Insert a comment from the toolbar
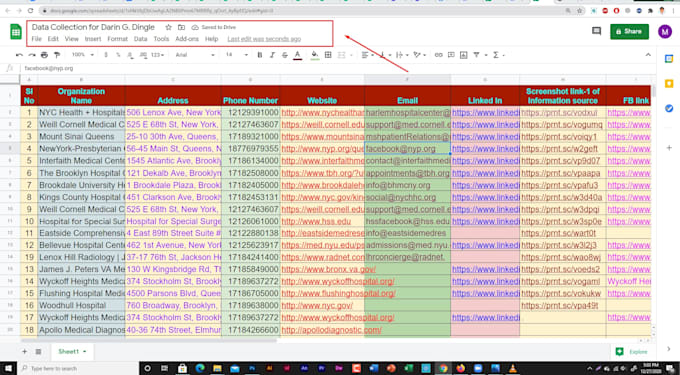The image size is (680, 375). (451, 55)
